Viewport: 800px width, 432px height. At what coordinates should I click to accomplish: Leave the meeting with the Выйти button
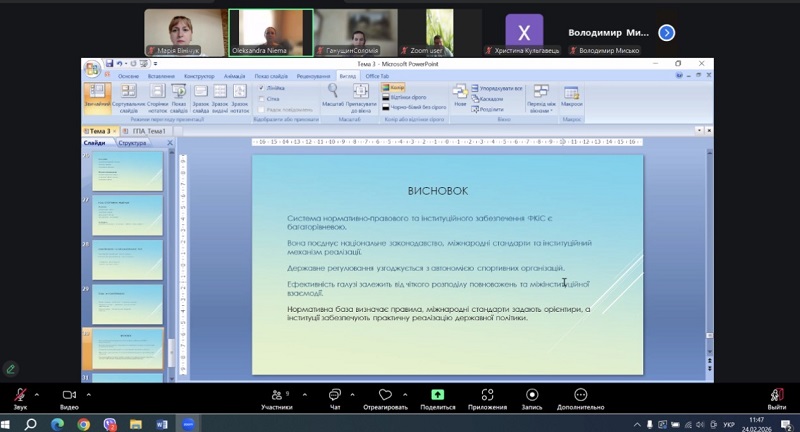(x=777, y=396)
